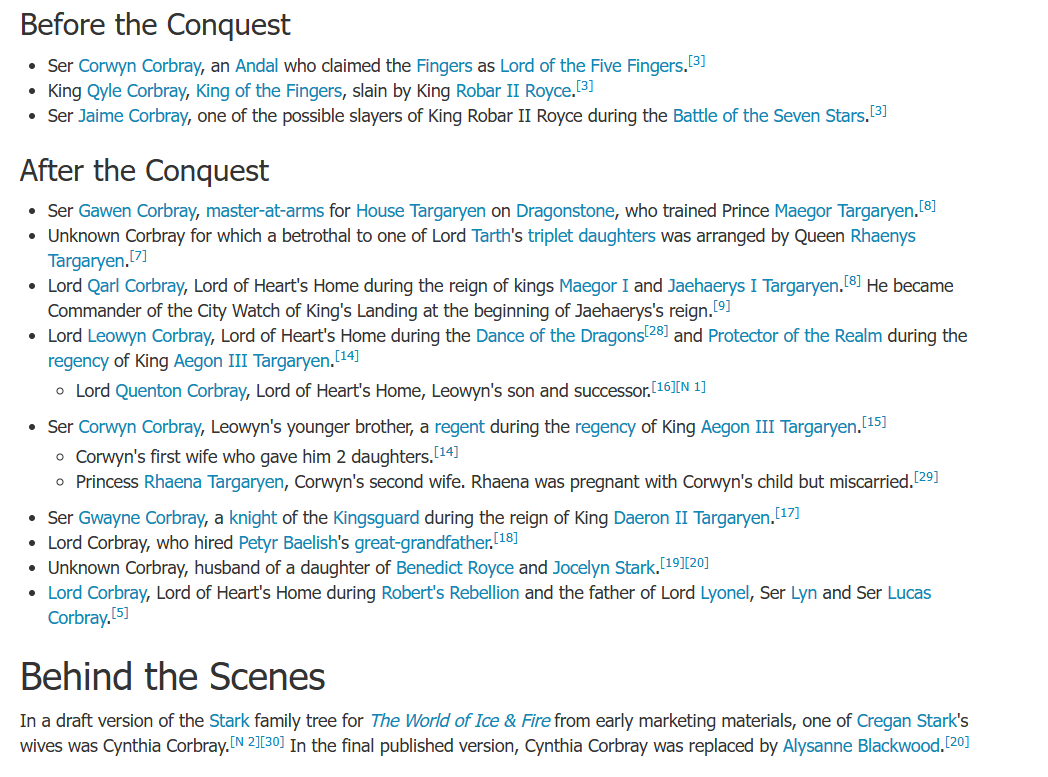The image size is (1048, 777).
Task: Open Battle of the Seven Stars link
Action: click(x=769, y=116)
